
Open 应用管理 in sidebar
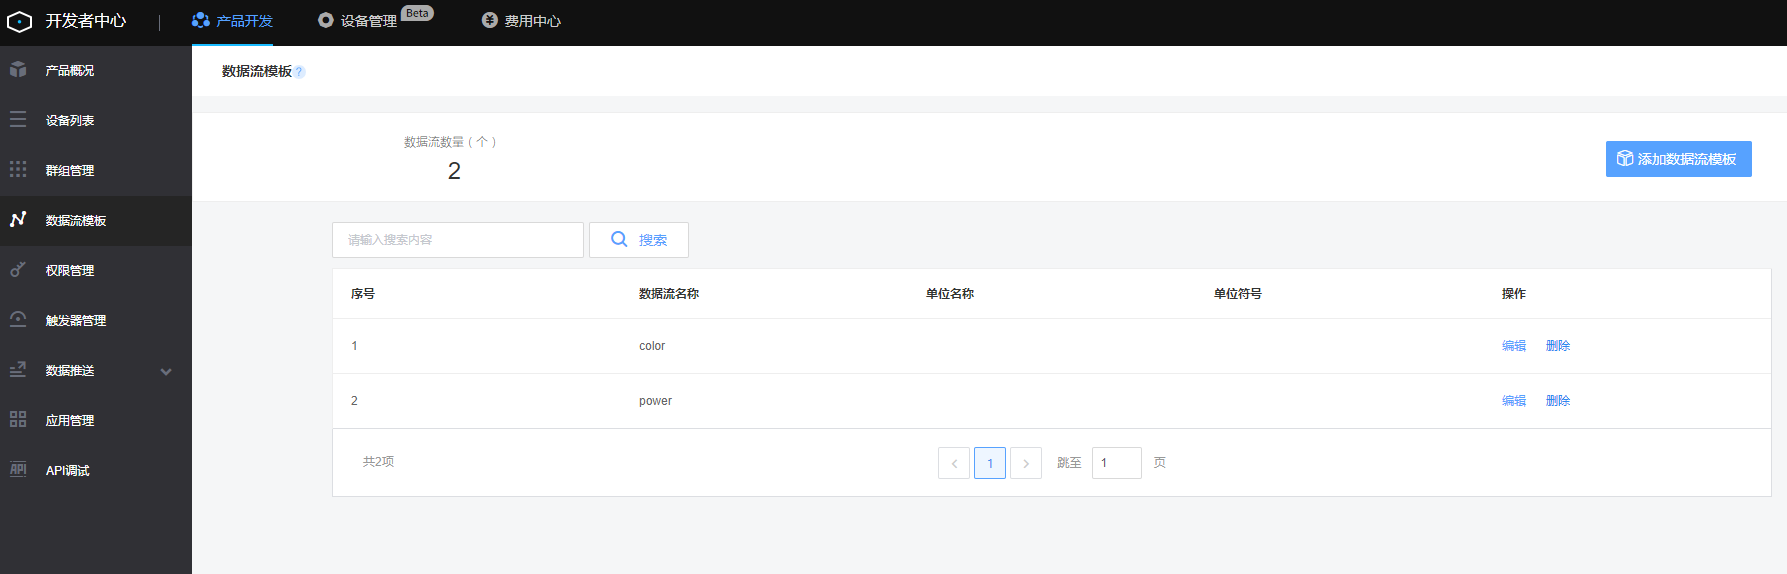point(96,421)
